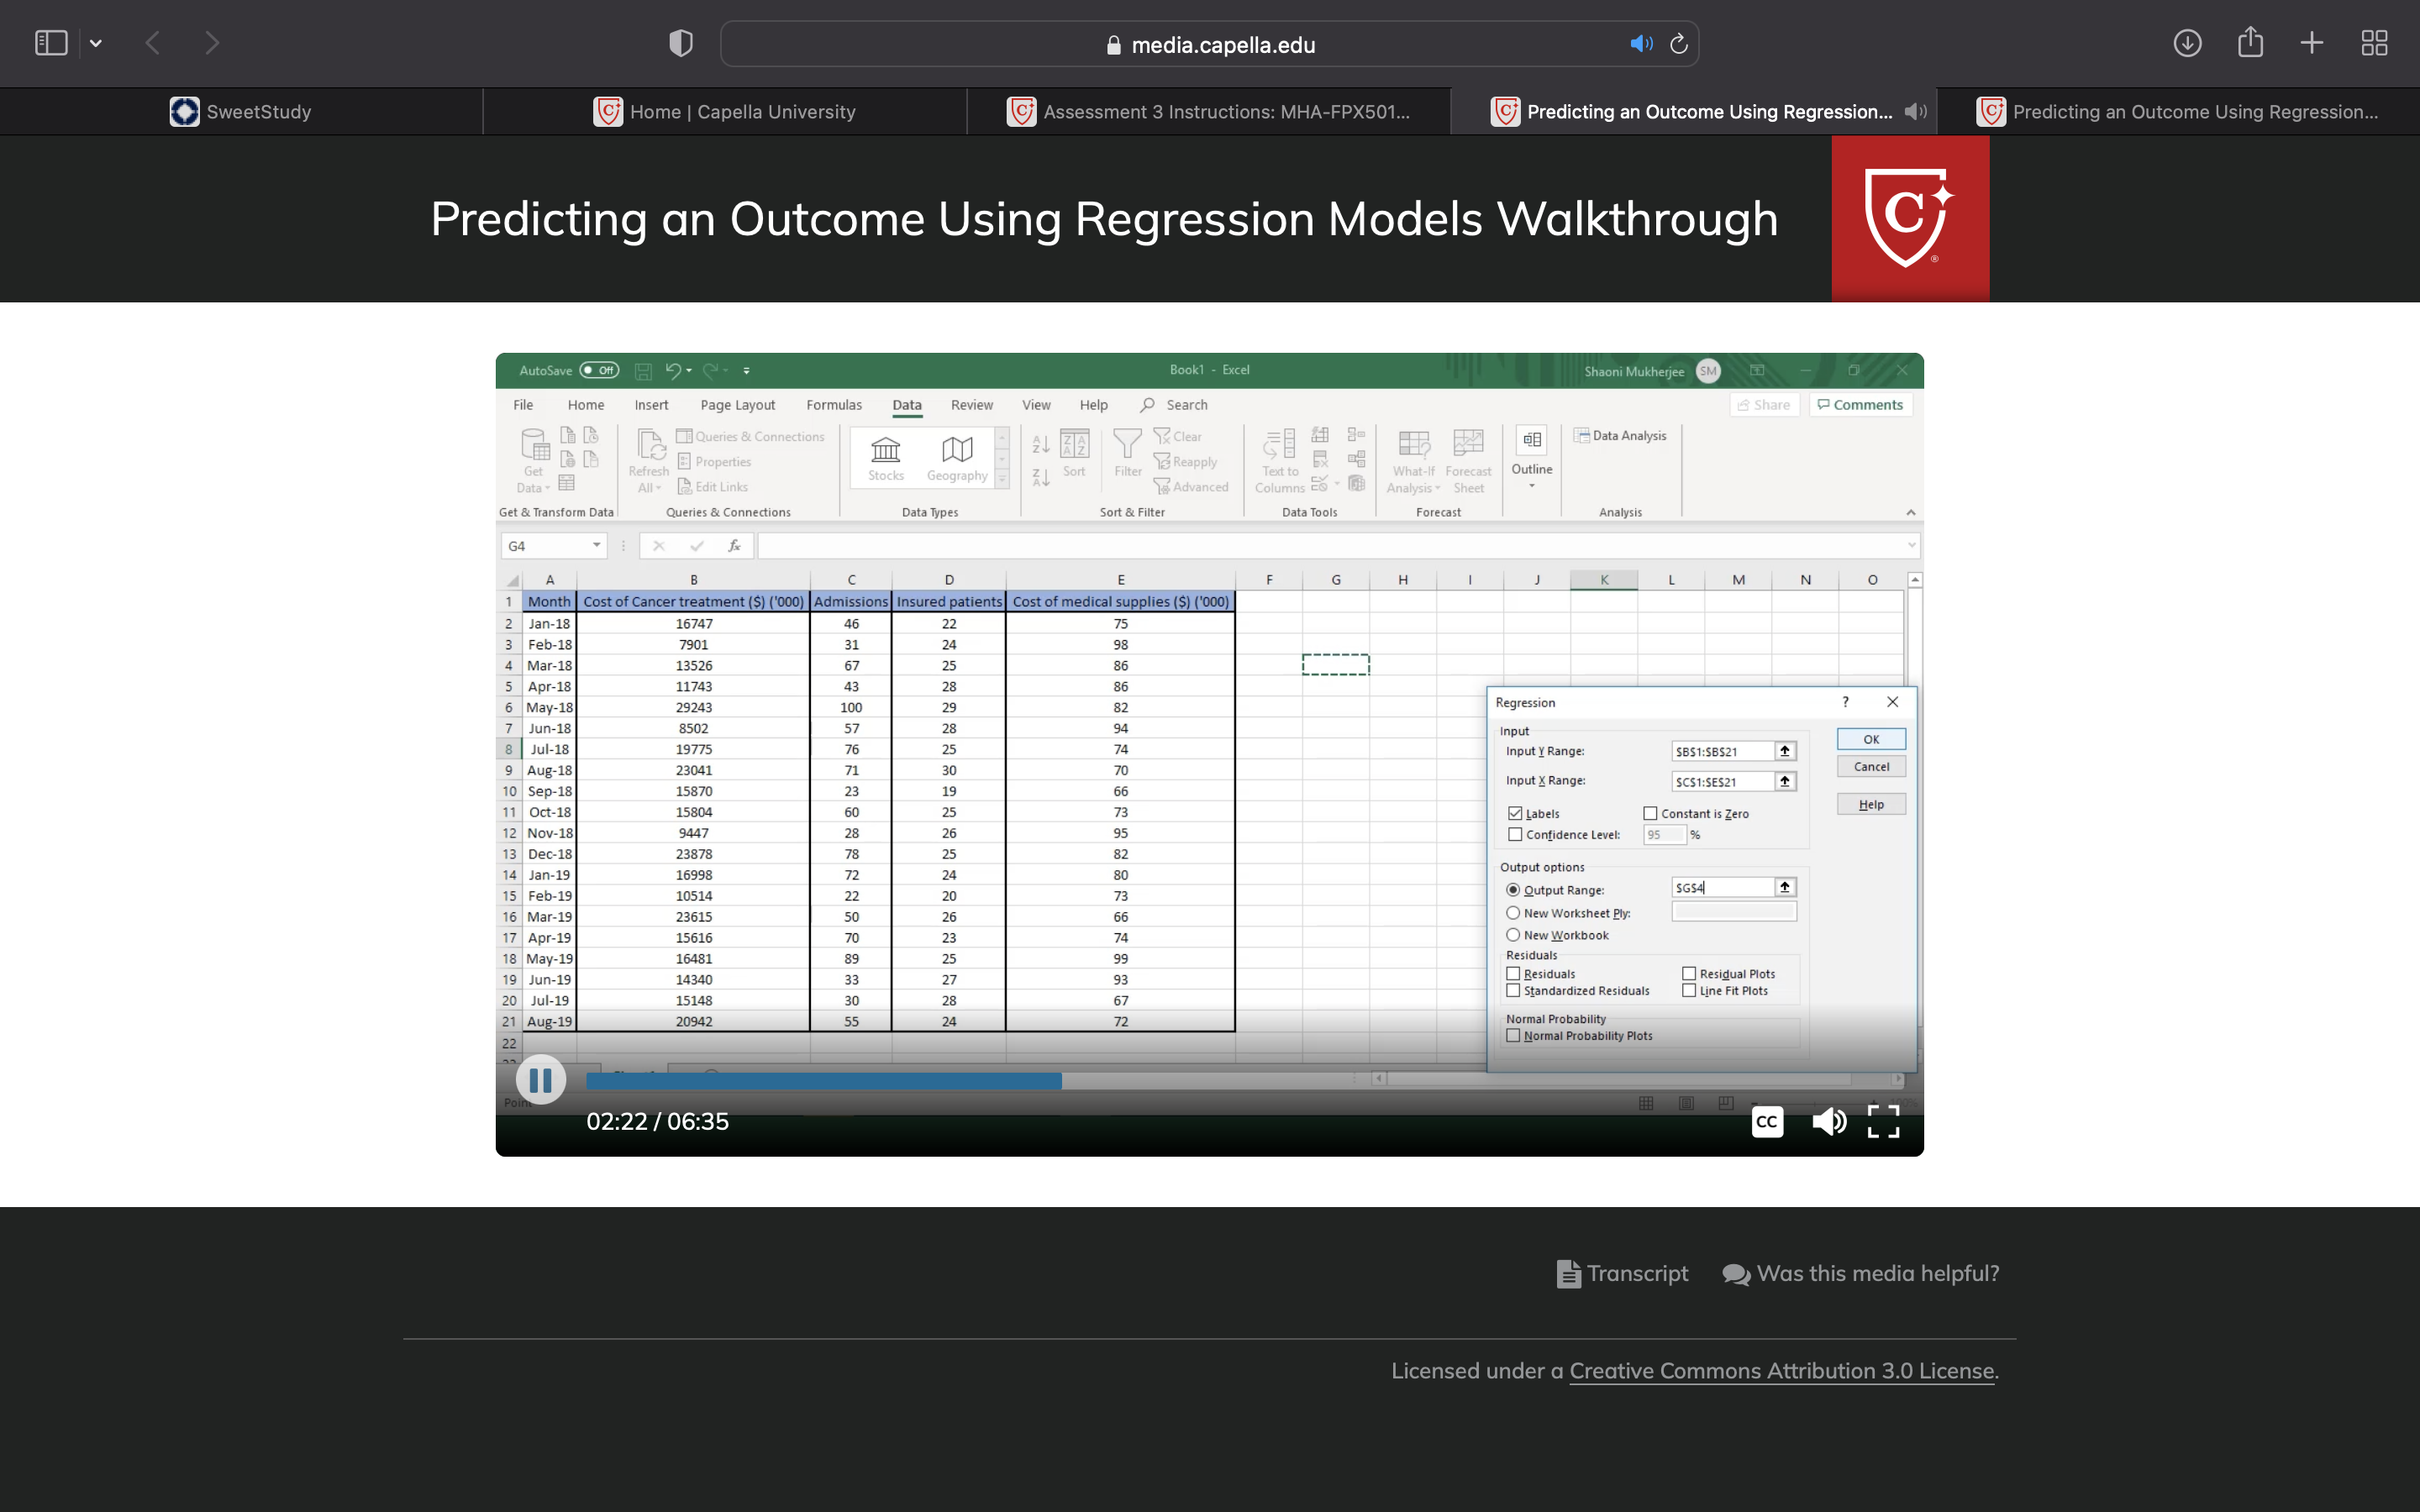This screenshot has height=1512, width=2420.
Task: Mute audio from the address bar speaker
Action: (1641, 44)
